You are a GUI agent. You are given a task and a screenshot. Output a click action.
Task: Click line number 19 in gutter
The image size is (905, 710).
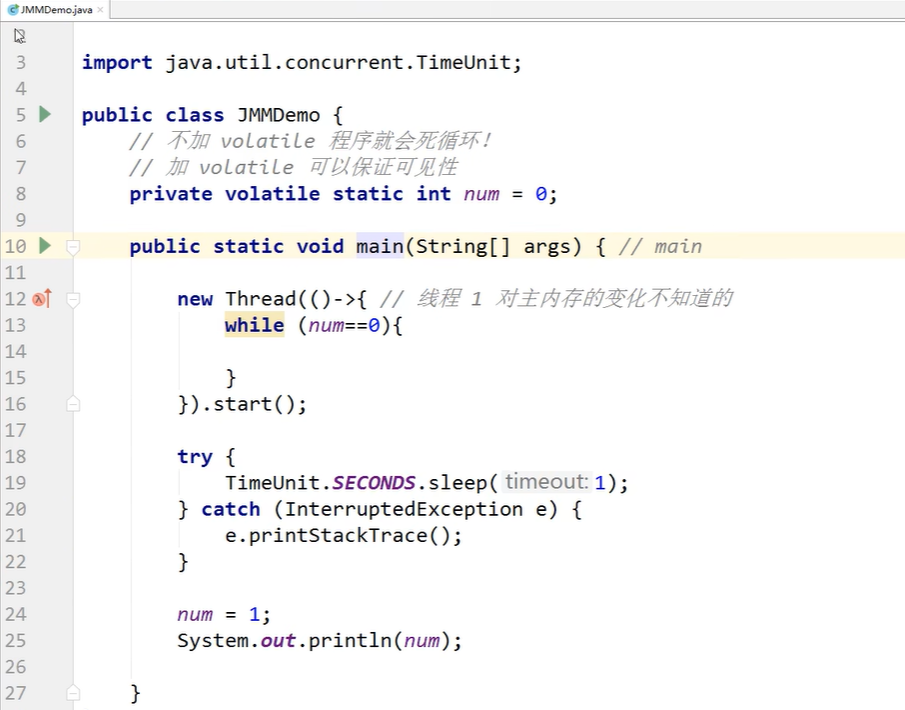(16, 483)
